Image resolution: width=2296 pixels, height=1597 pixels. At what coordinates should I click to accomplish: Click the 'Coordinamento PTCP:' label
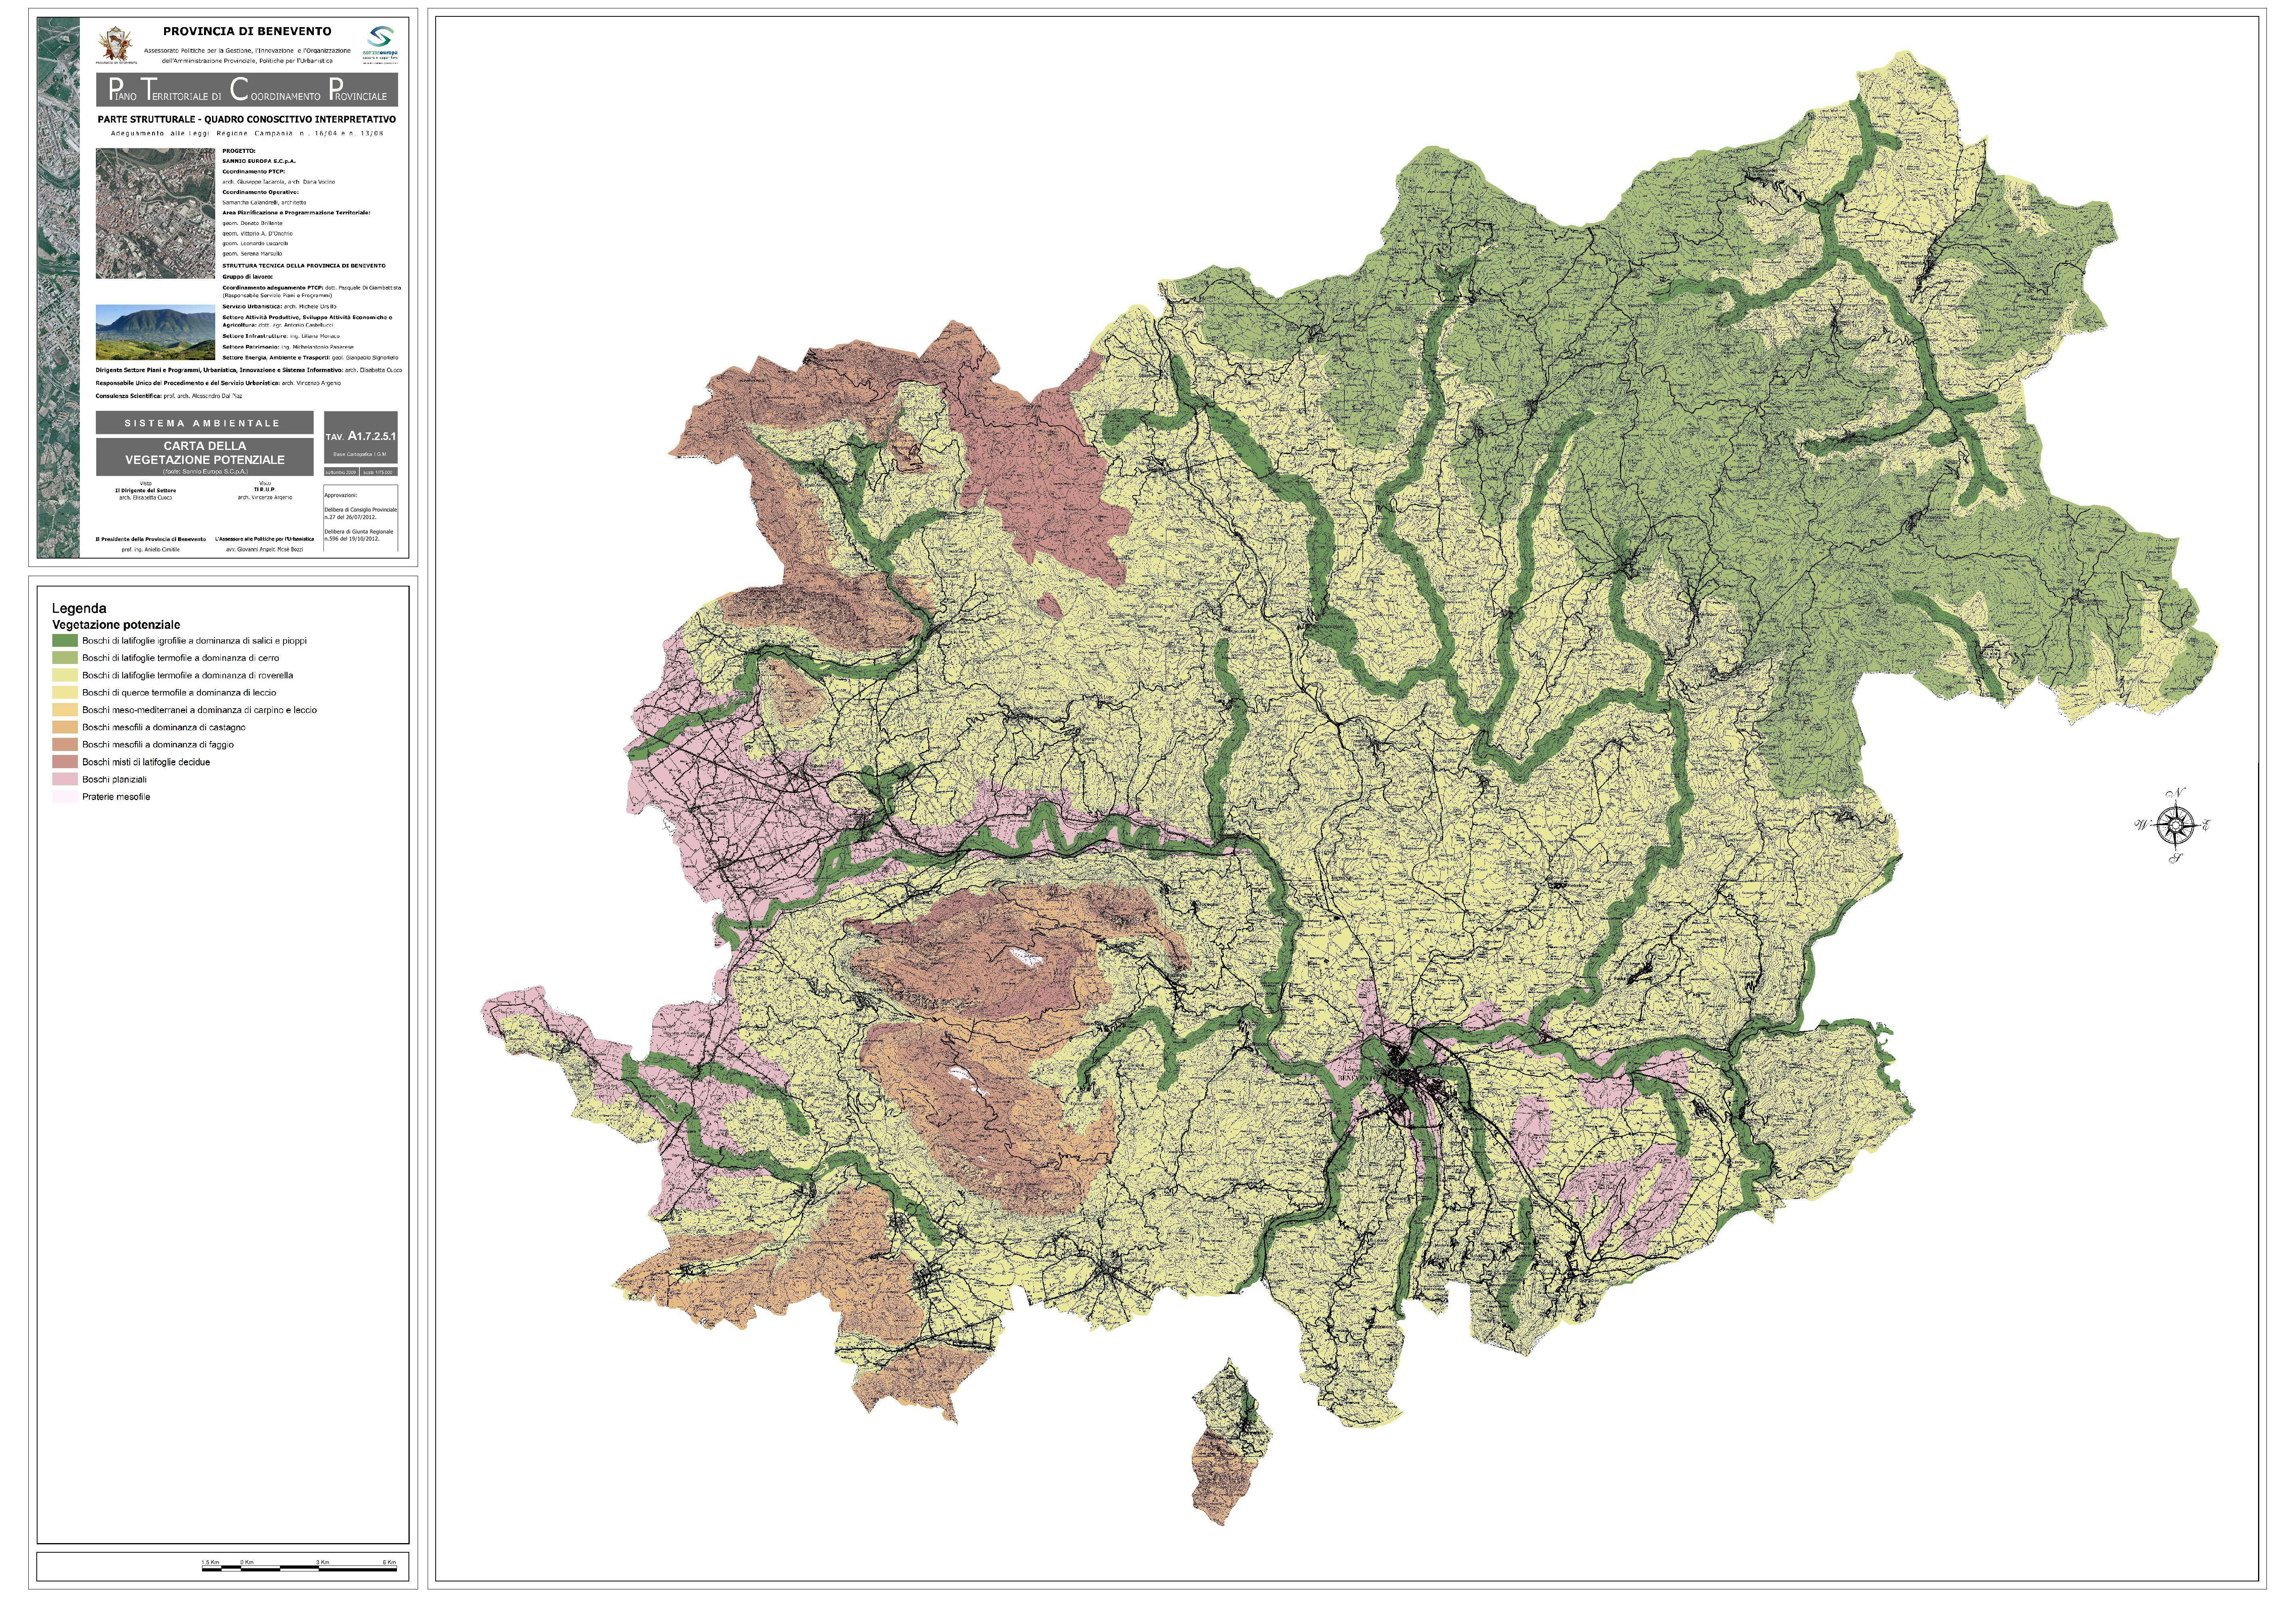254,172
